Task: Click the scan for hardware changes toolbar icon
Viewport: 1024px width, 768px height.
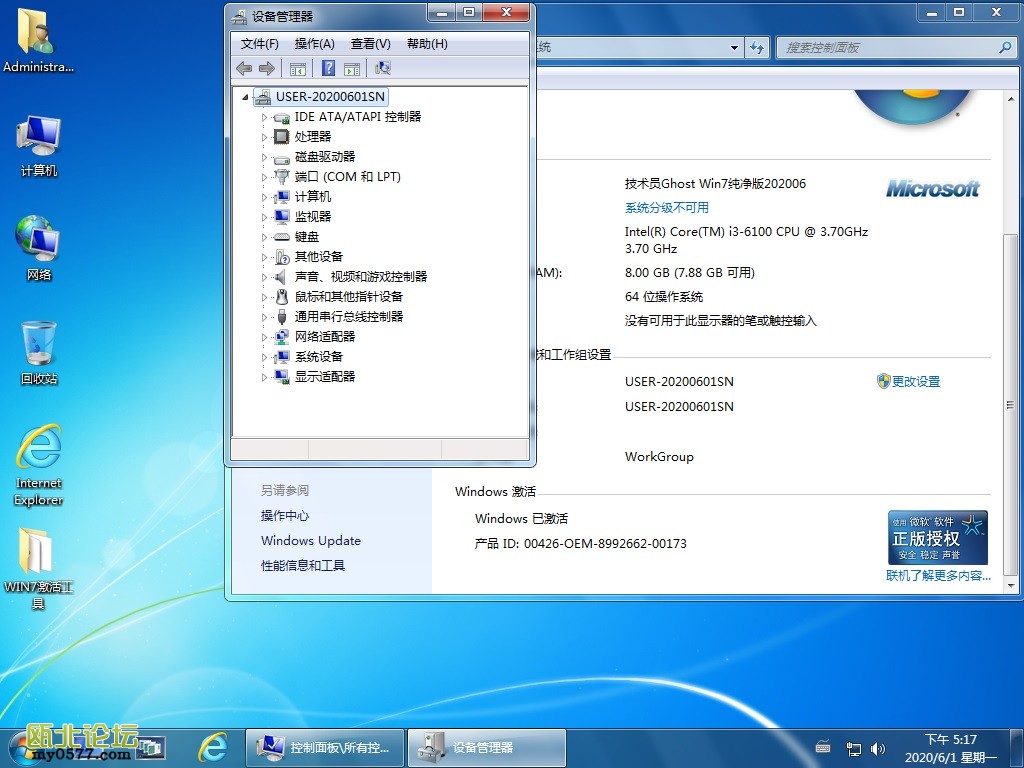Action: (382, 68)
